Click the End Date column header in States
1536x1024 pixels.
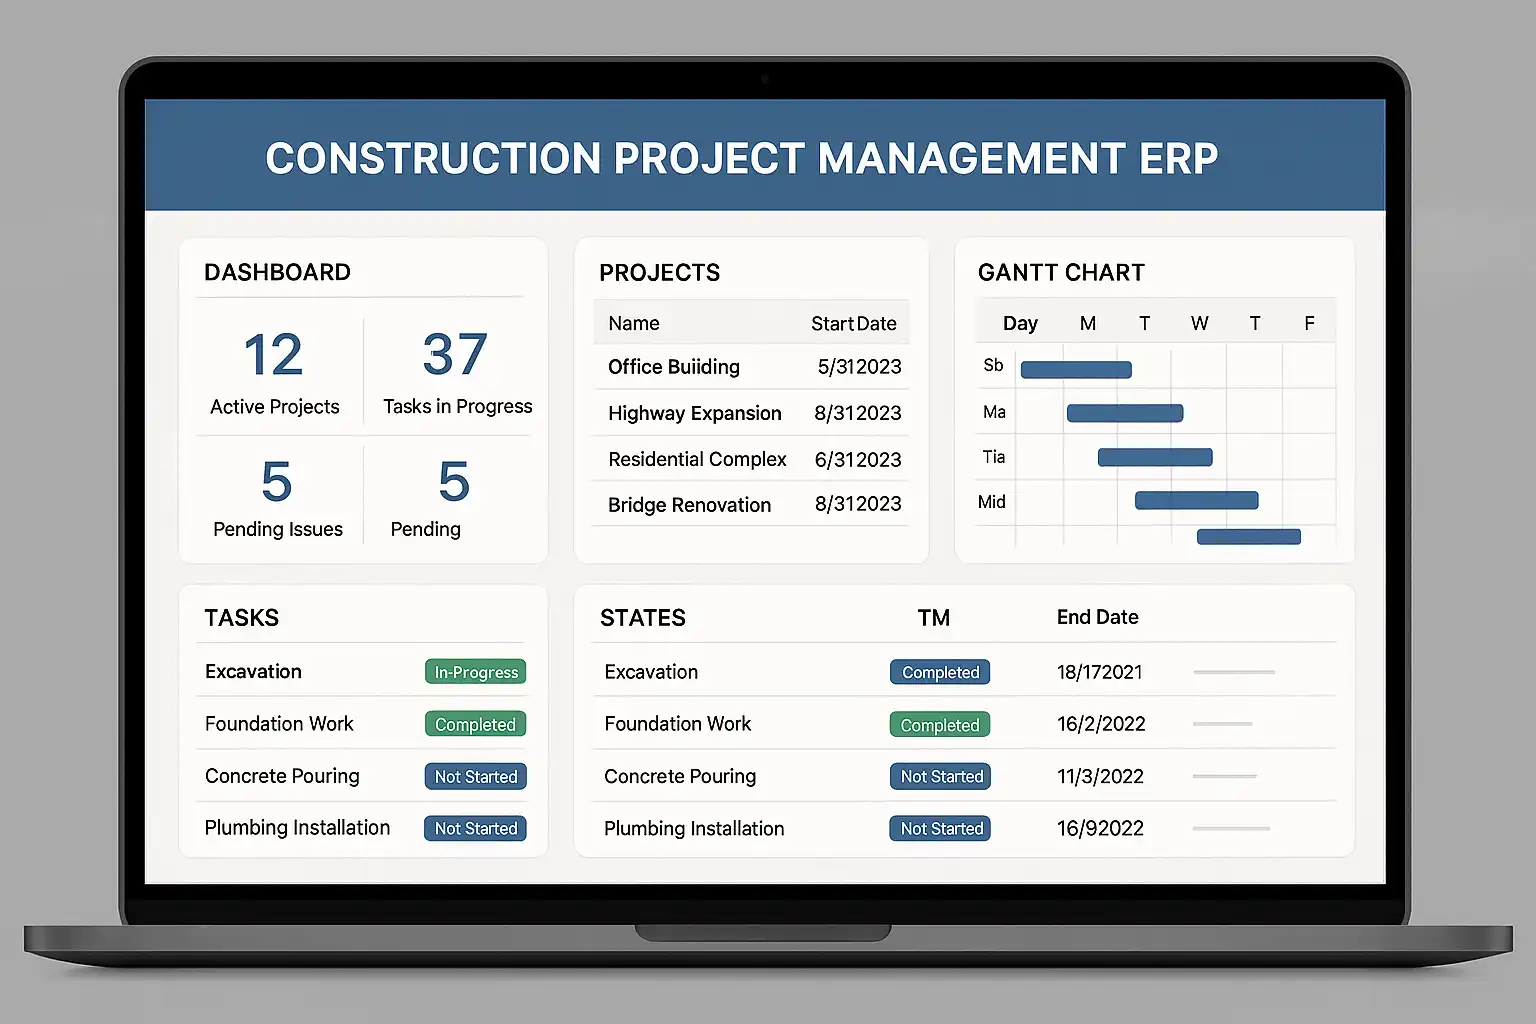click(x=1098, y=617)
